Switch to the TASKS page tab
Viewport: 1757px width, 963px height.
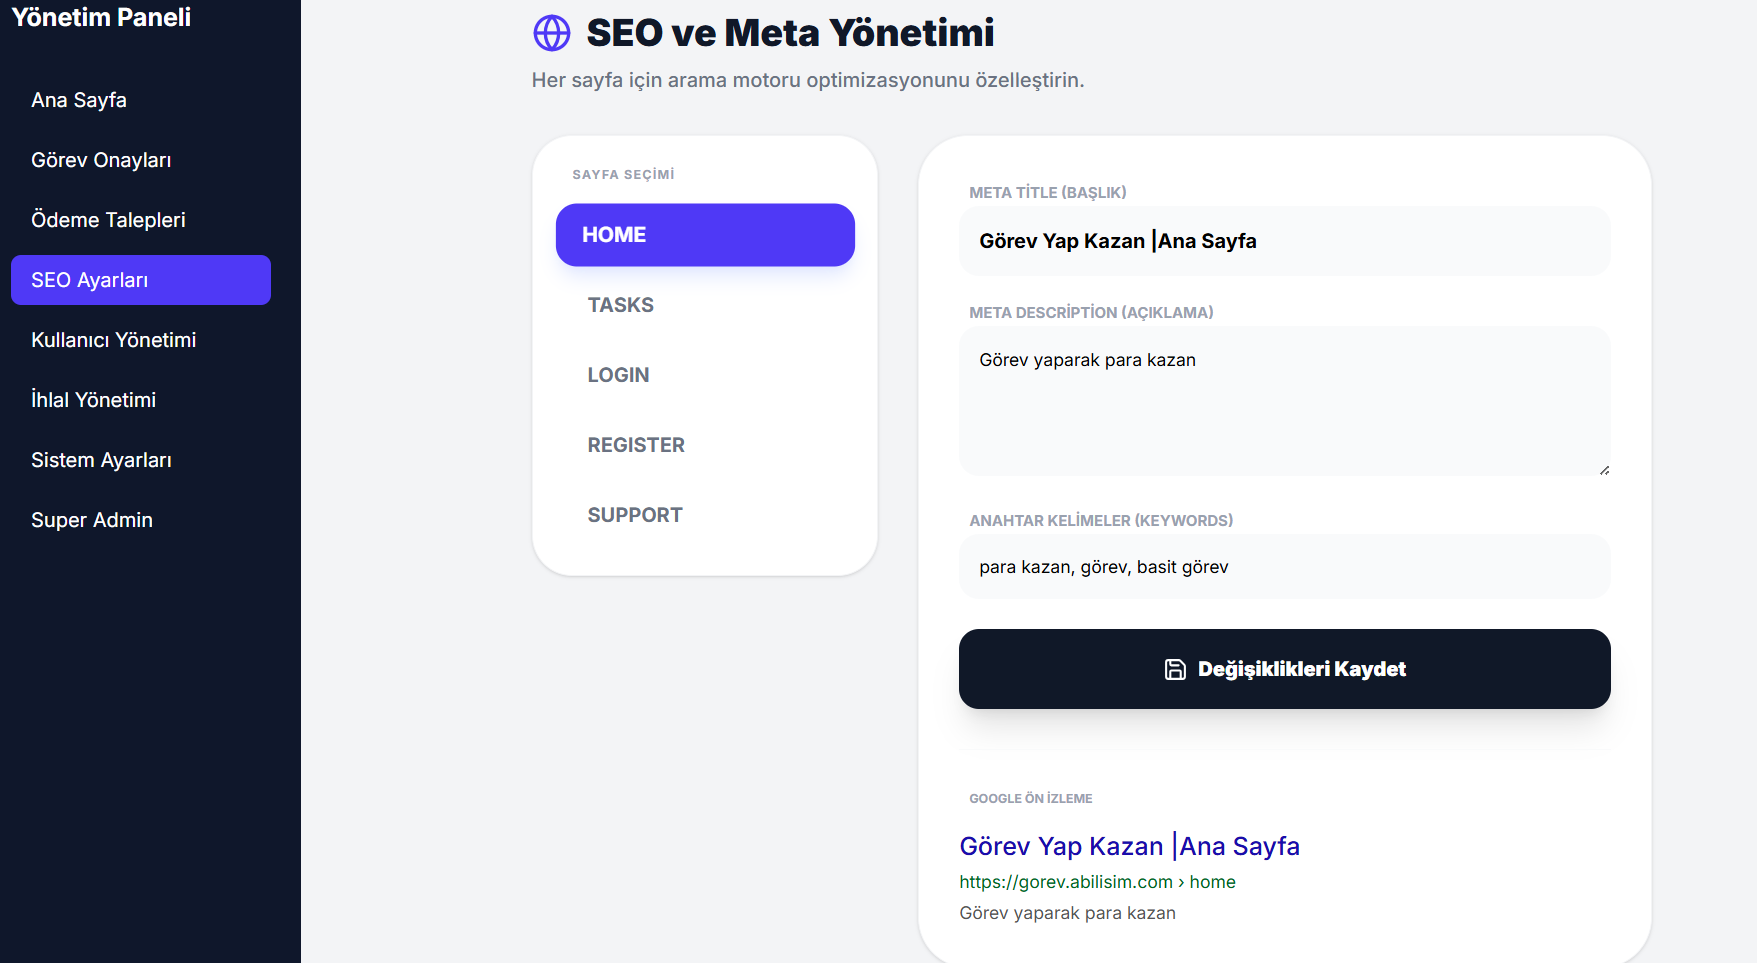[621, 305]
